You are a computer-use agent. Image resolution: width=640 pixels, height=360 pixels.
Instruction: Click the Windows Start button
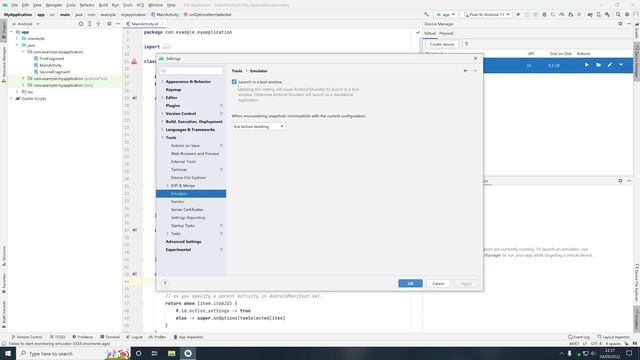8,353
